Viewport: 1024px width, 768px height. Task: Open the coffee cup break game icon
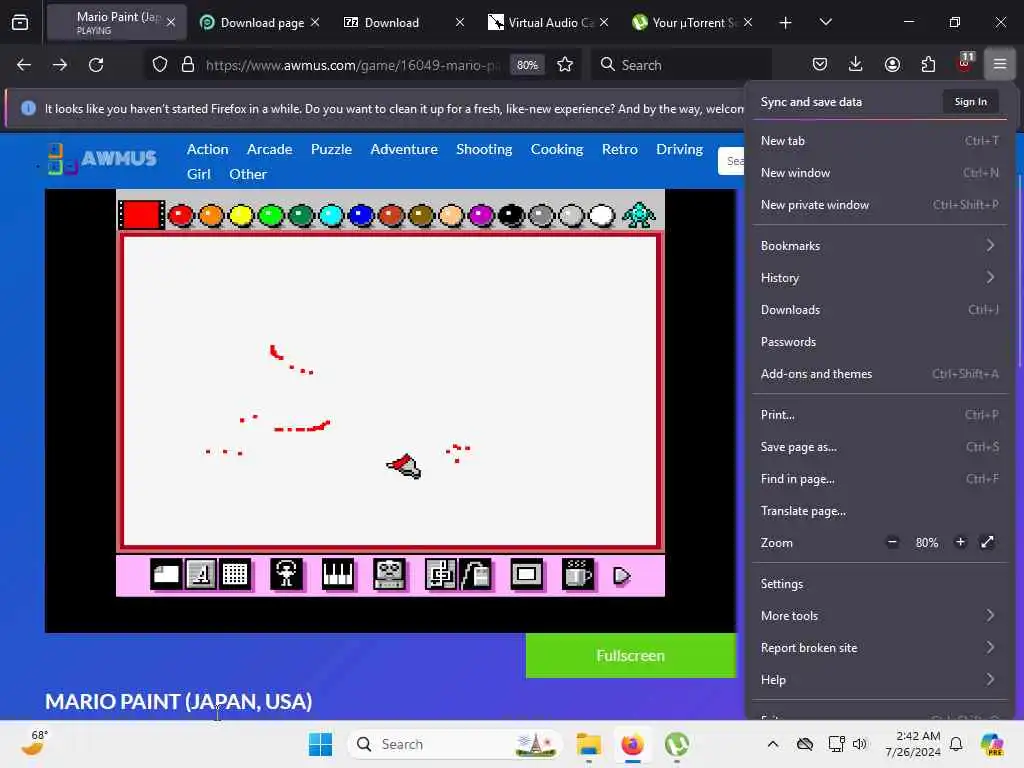(578, 575)
